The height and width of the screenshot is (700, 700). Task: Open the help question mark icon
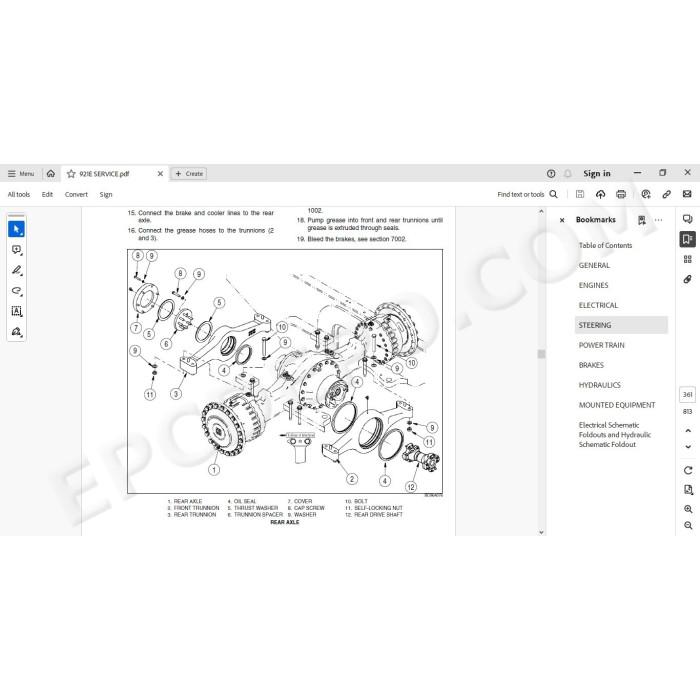click(x=551, y=174)
